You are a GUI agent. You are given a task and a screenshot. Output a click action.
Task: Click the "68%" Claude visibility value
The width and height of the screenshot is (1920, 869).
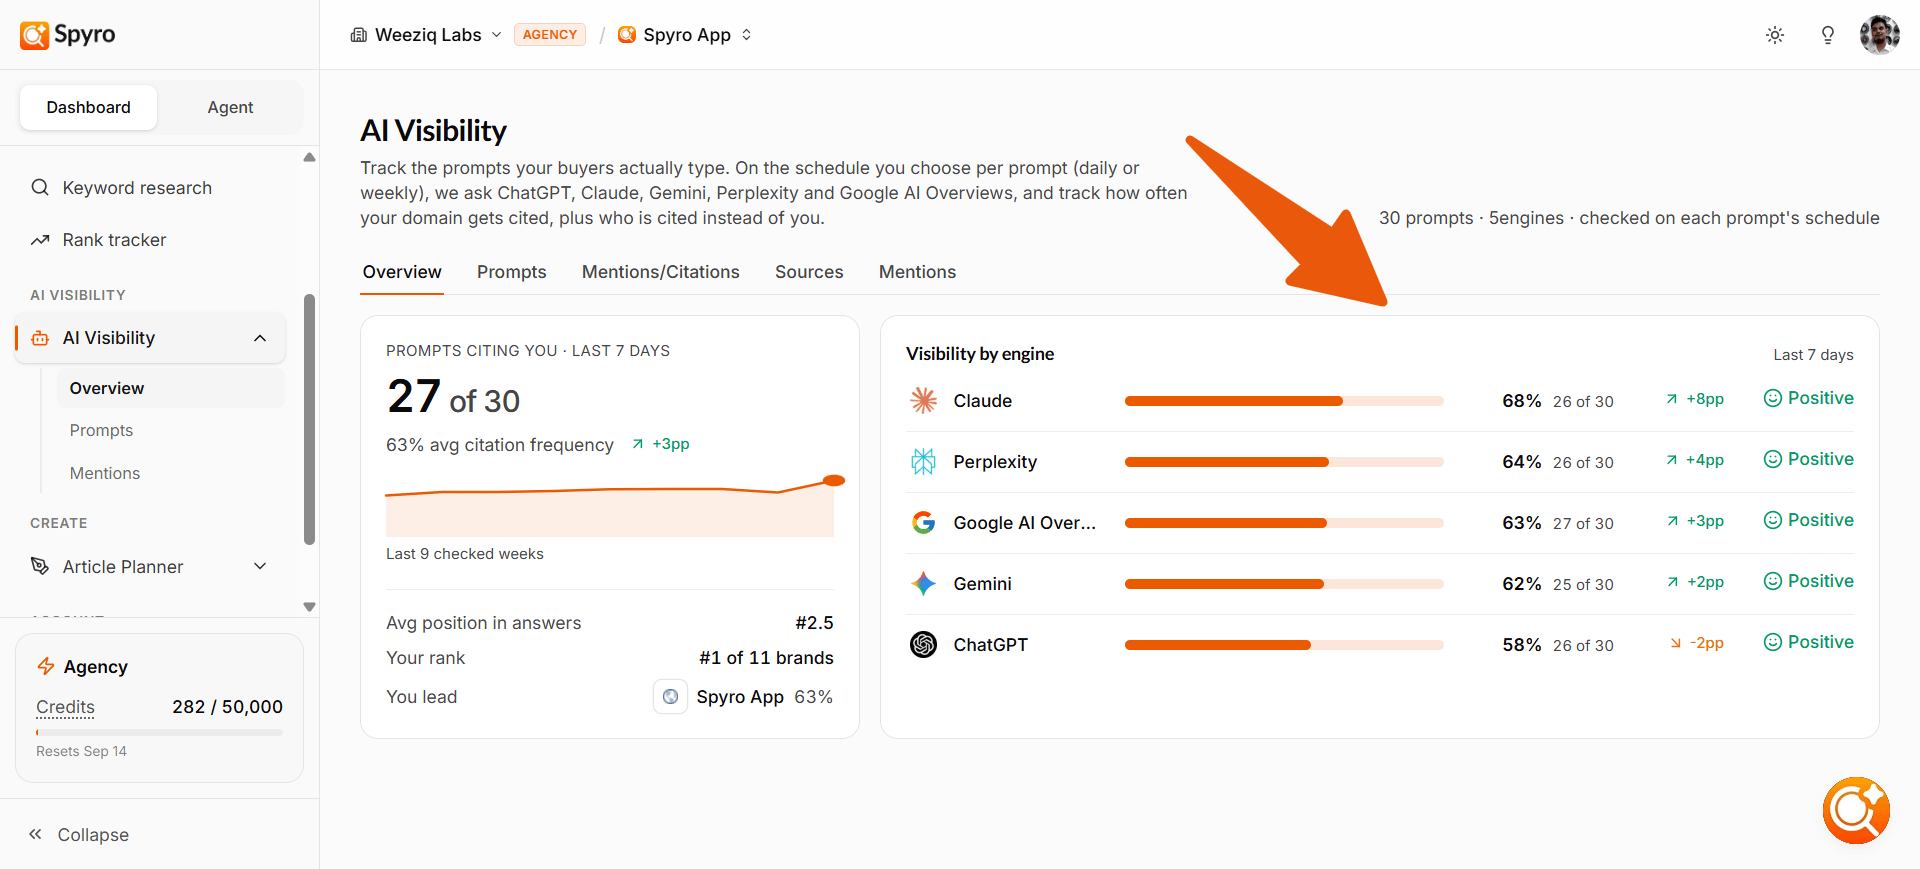pyautogui.click(x=1521, y=401)
